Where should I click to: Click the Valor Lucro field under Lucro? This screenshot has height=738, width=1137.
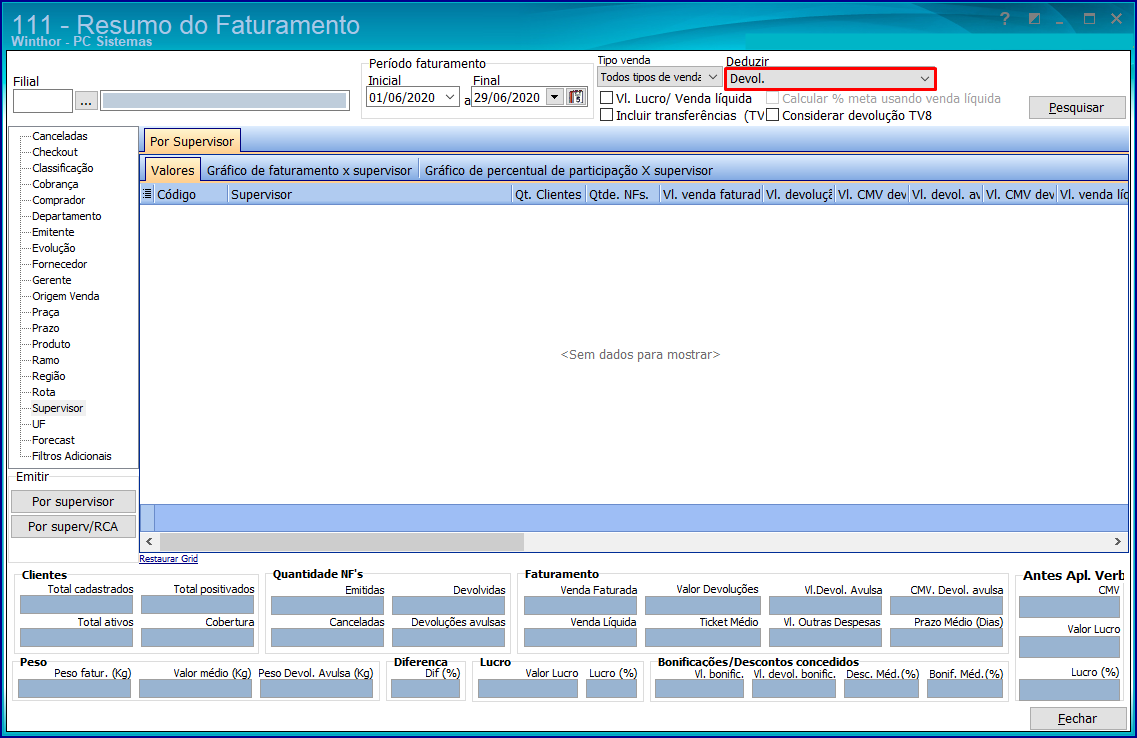[x=528, y=689]
